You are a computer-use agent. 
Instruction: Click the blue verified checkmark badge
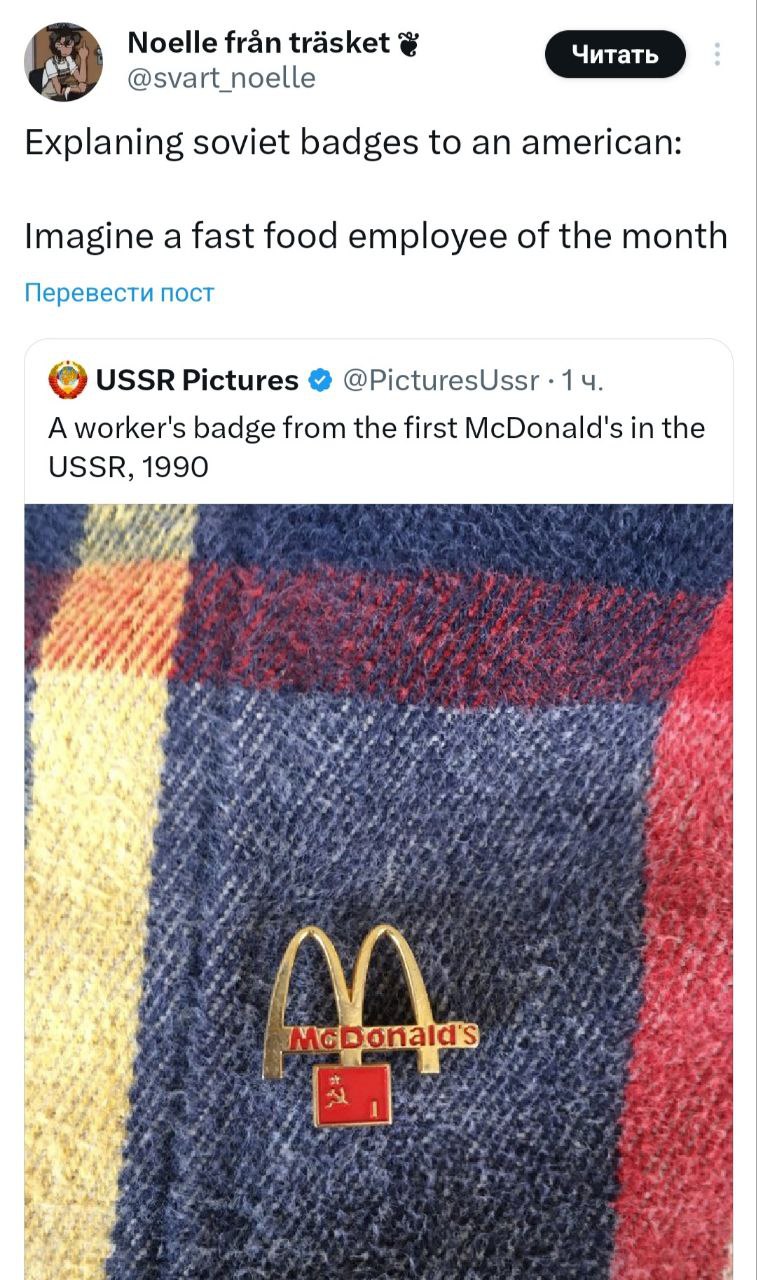coord(320,380)
